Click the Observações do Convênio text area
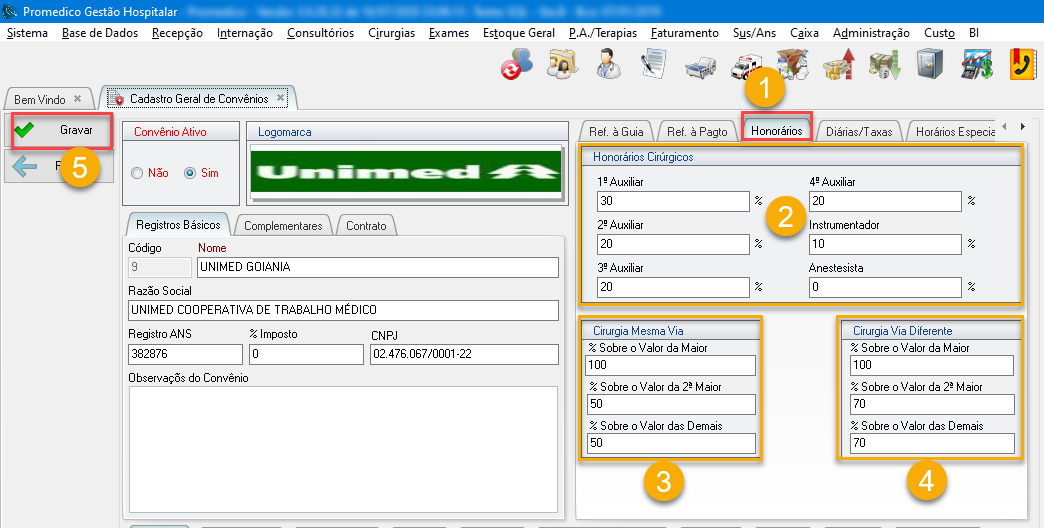Viewport: 1044px width, 528px height. coord(343,448)
